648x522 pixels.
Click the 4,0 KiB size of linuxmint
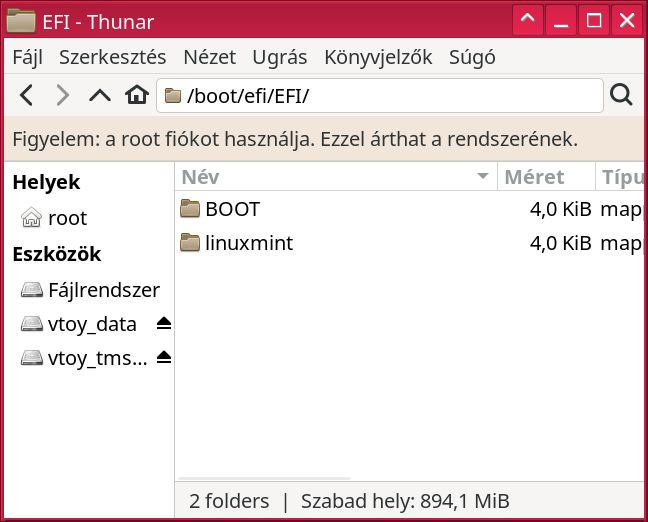click(x=560, y=243)
